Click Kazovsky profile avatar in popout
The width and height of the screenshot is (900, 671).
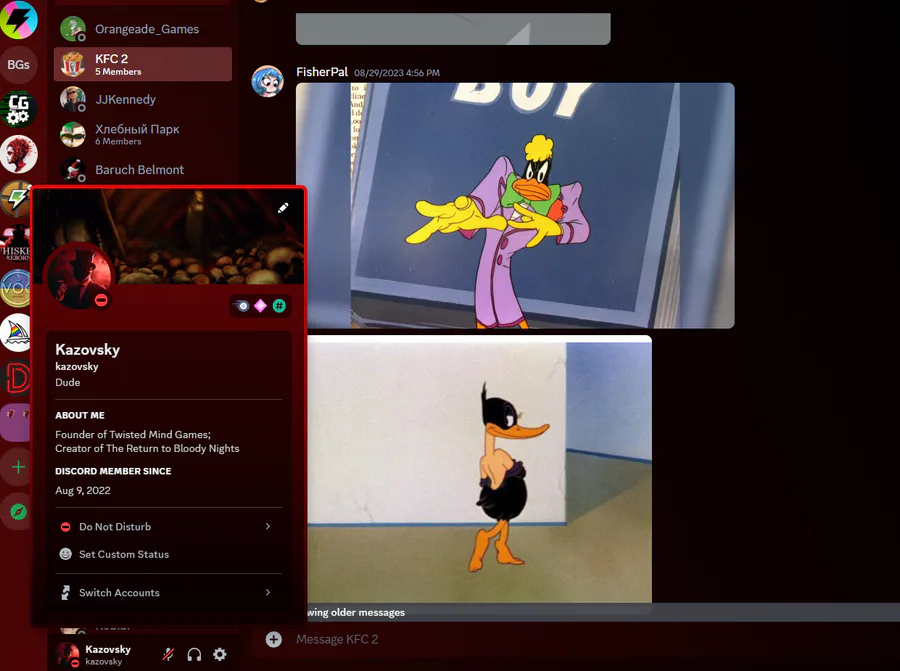[x=79, y=276]
